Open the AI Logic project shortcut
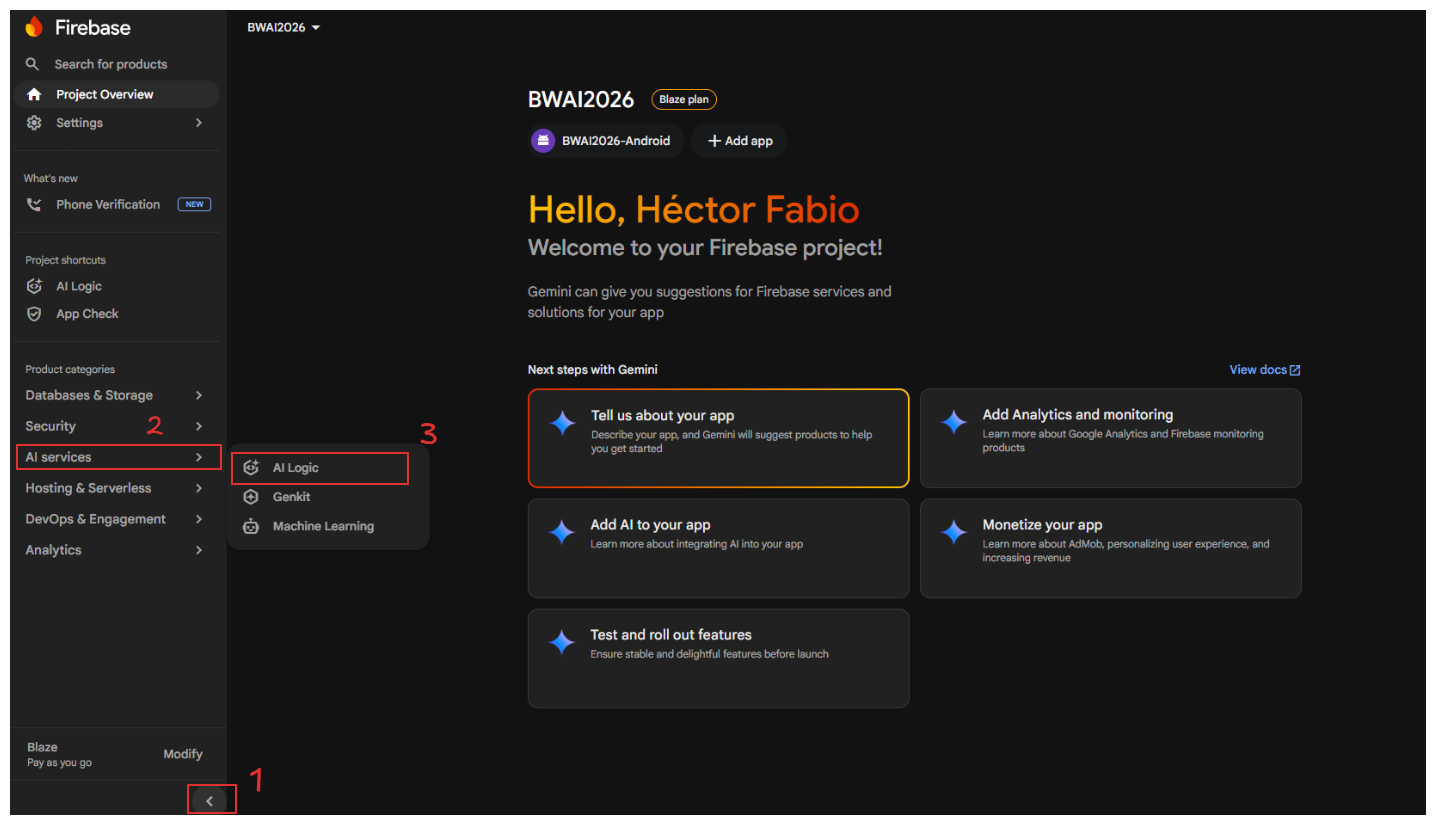Screen dimensions: 1436x825 (x=116, y=286)
